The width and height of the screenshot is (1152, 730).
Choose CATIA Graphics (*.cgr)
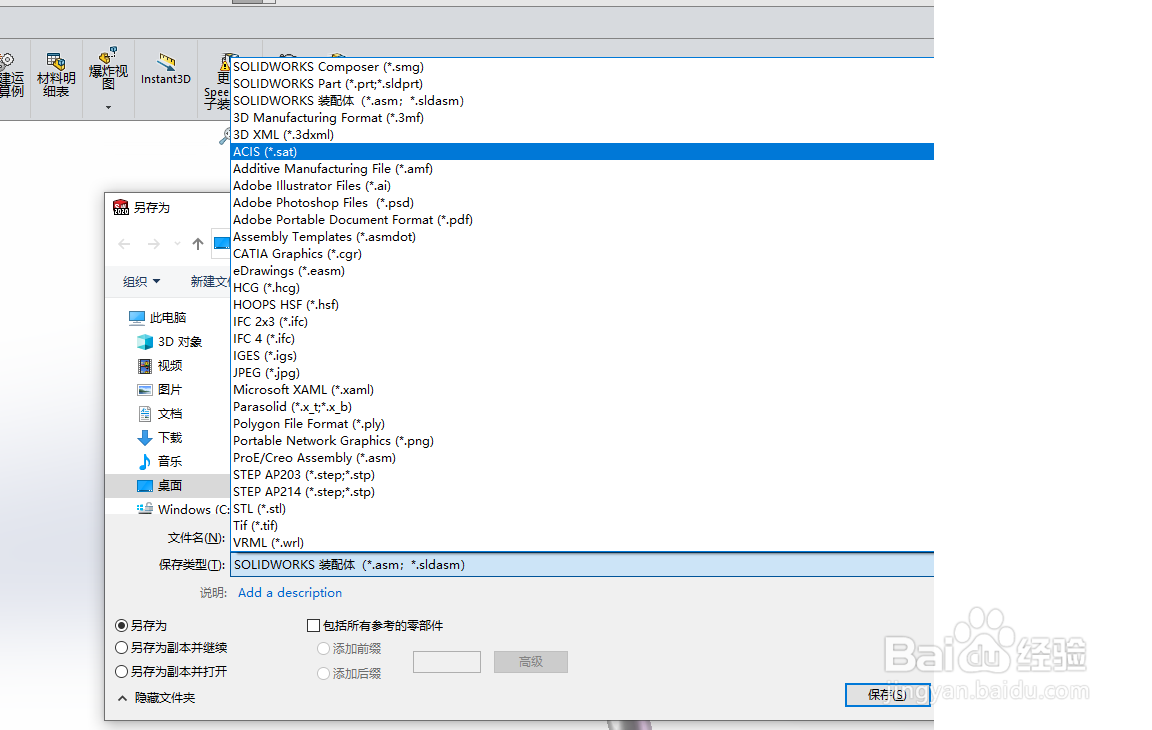click(582, 253)
